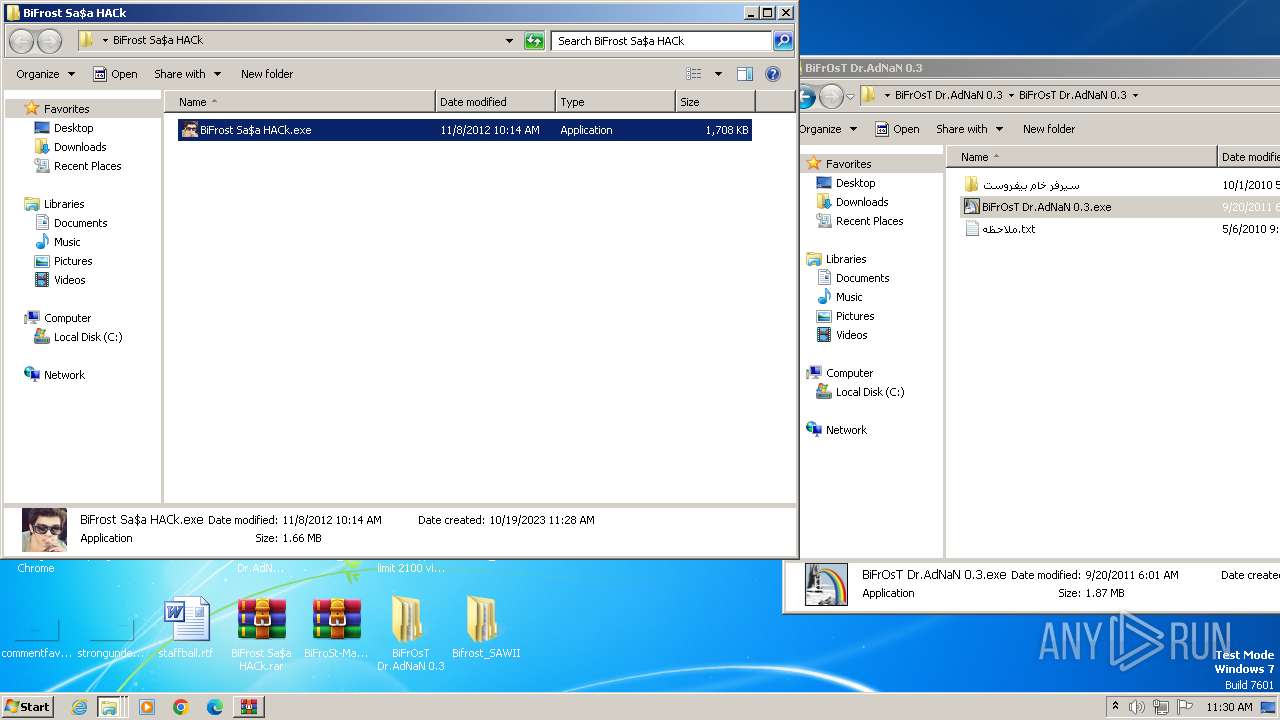Open Internet Explorer from taskbar
Image resolution: width=1280 pixels, height=720 pixels.
(x=79, y=707)
